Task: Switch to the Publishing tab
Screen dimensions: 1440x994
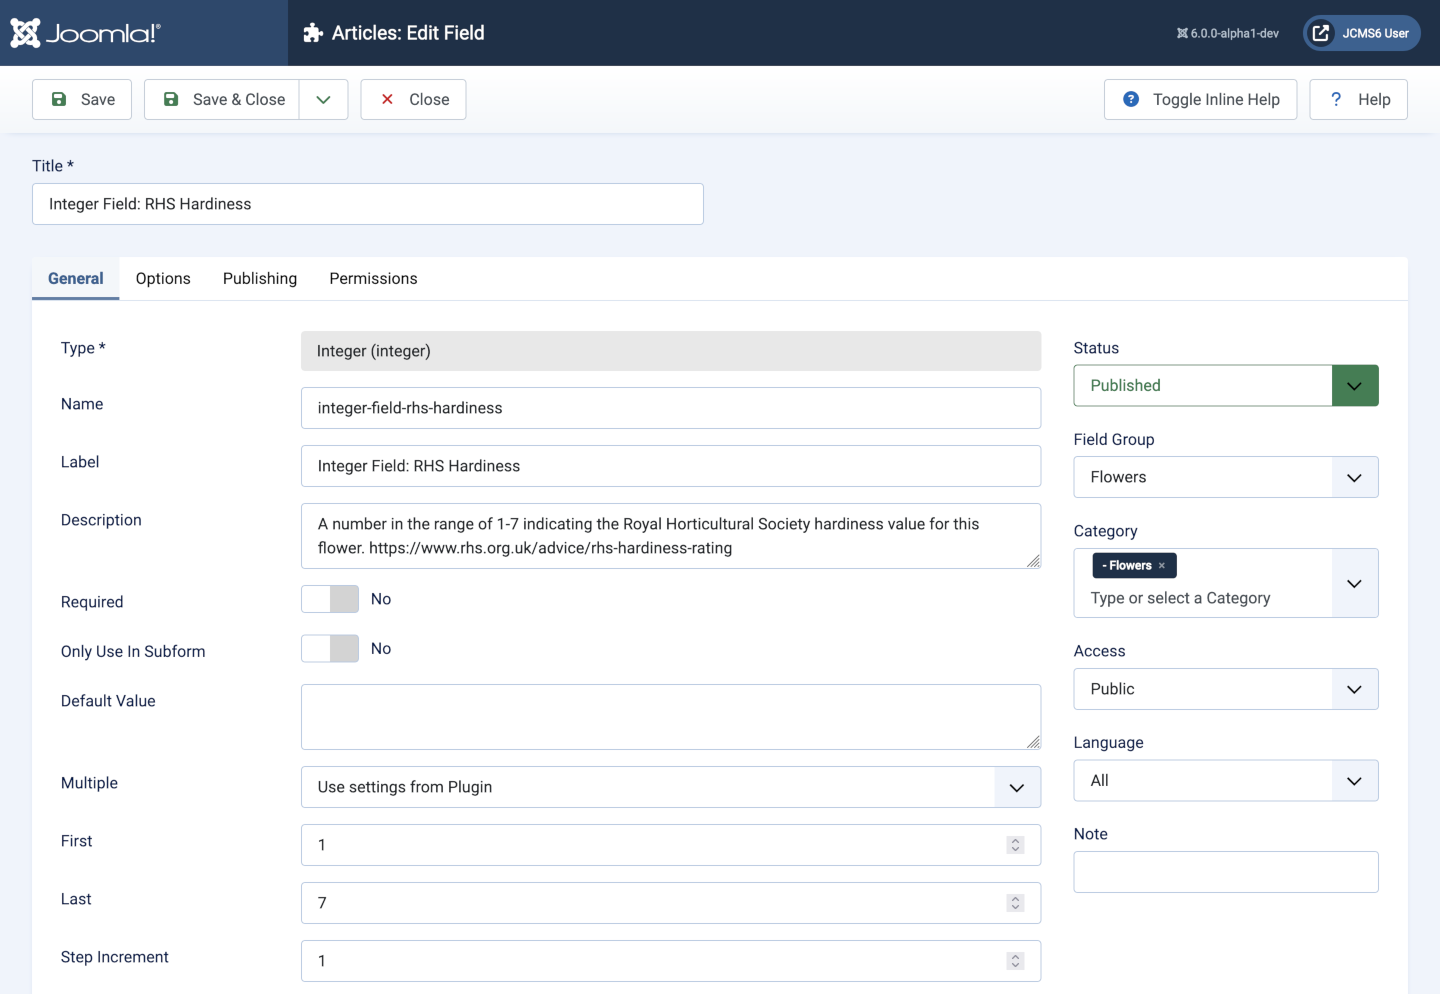Action: point(260,279)
